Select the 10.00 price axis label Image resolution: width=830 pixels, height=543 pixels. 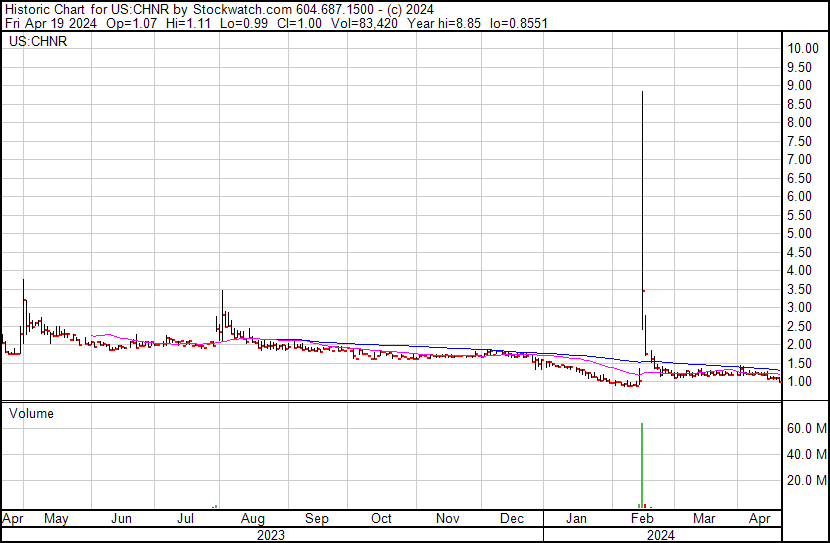tap(804, 48)
